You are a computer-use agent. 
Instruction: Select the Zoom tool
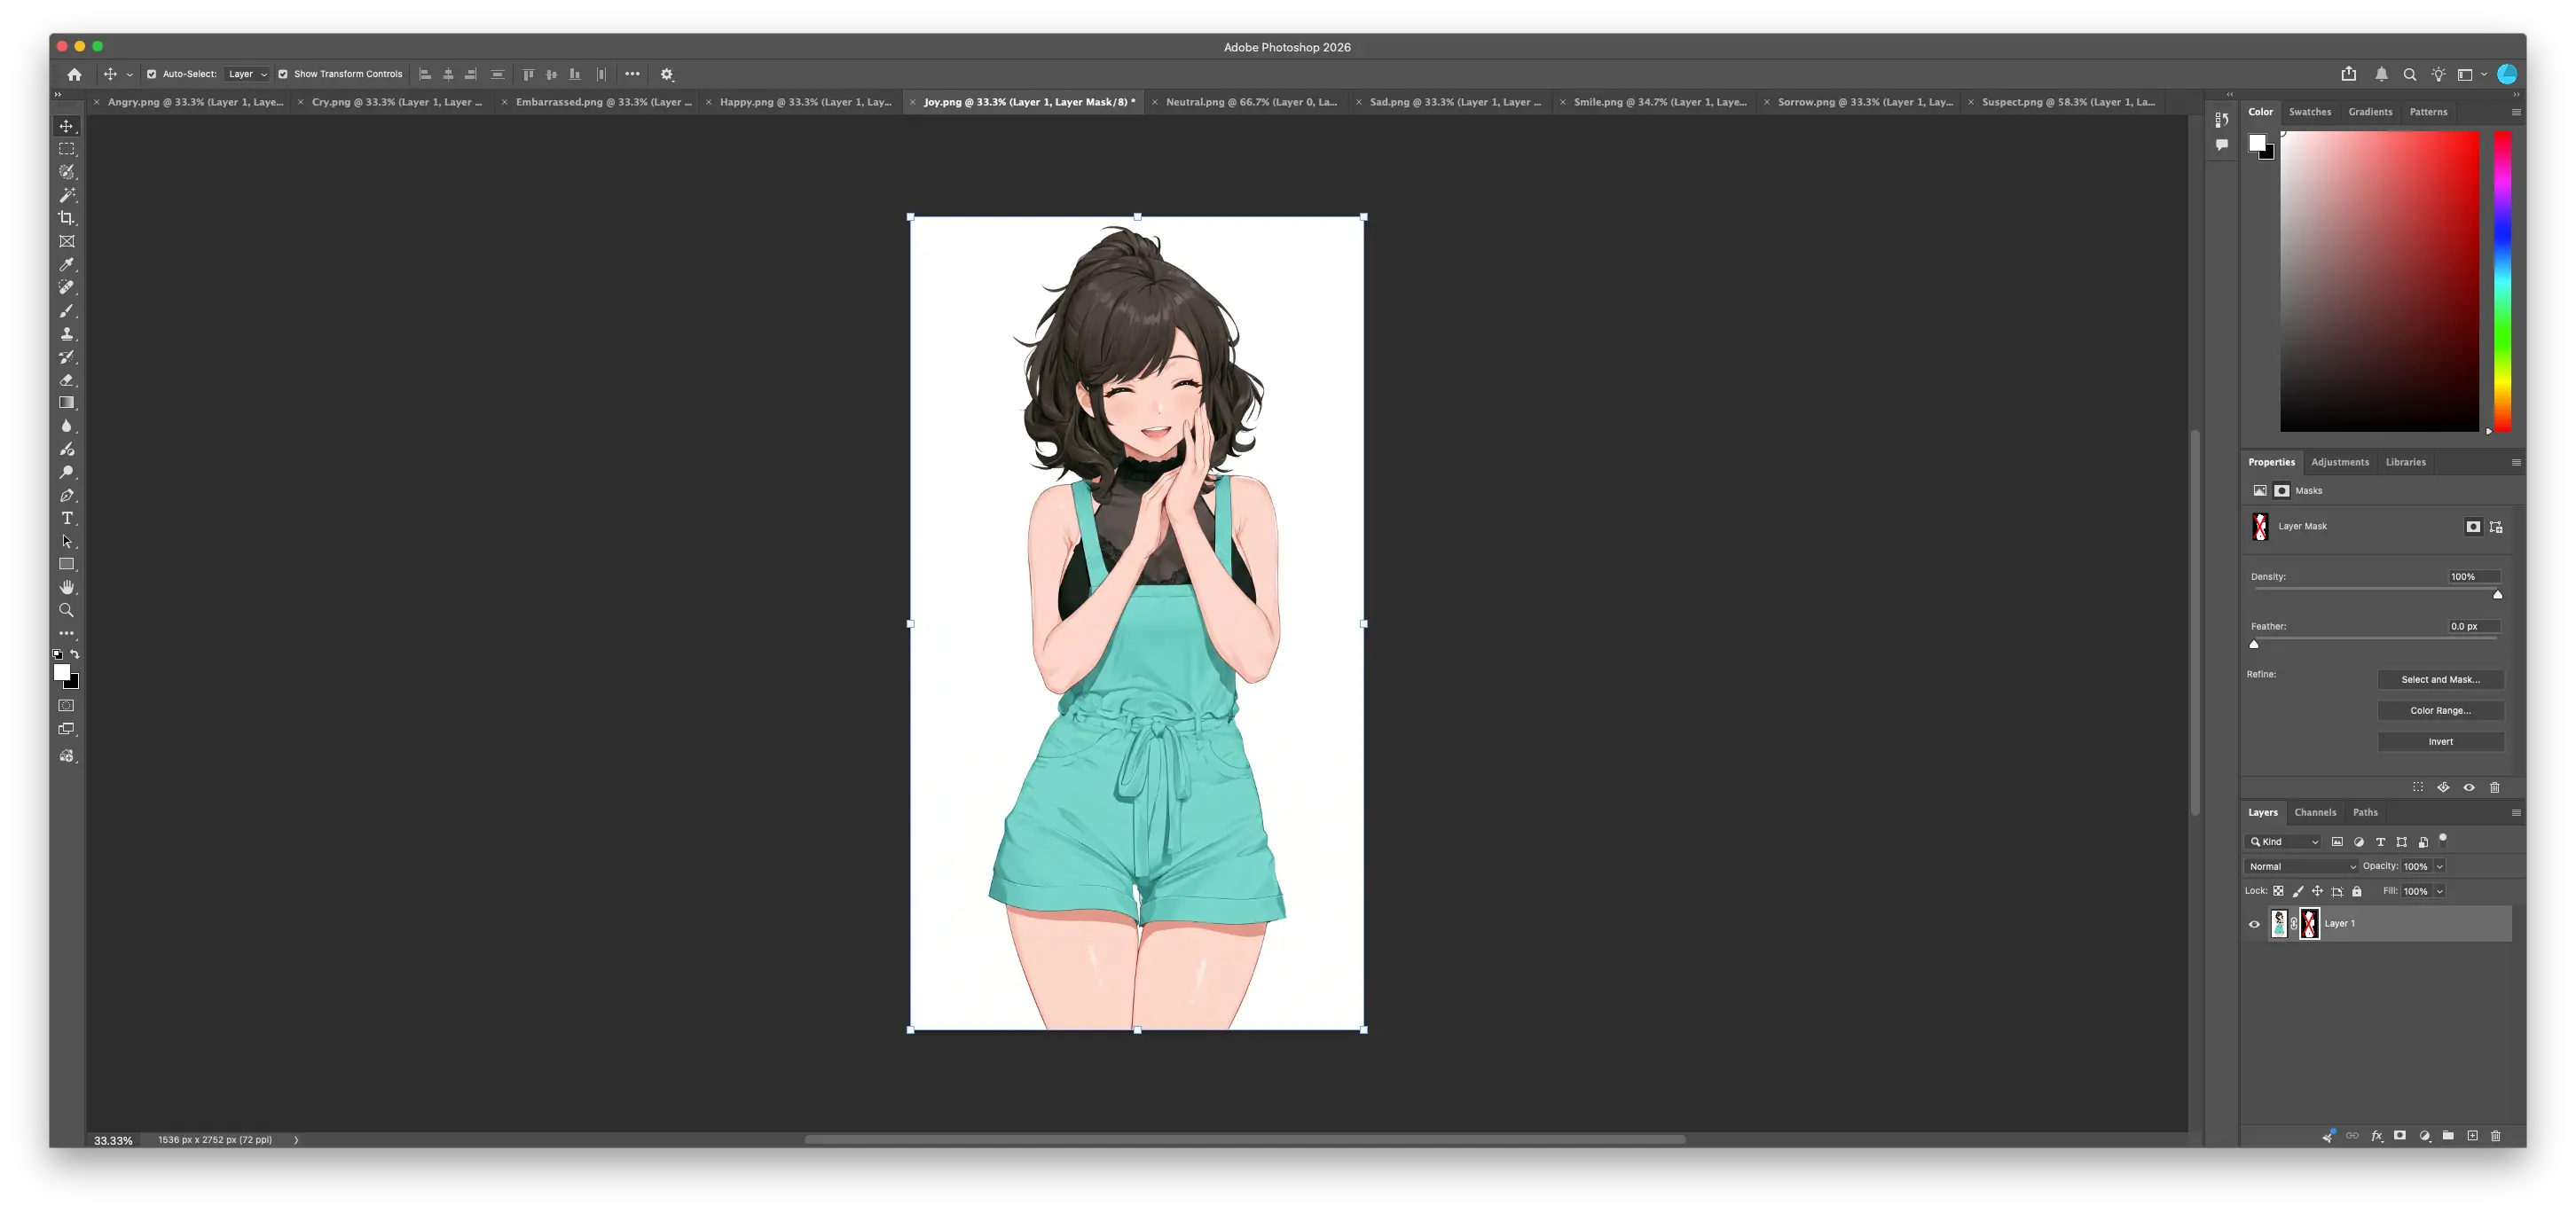66,610
